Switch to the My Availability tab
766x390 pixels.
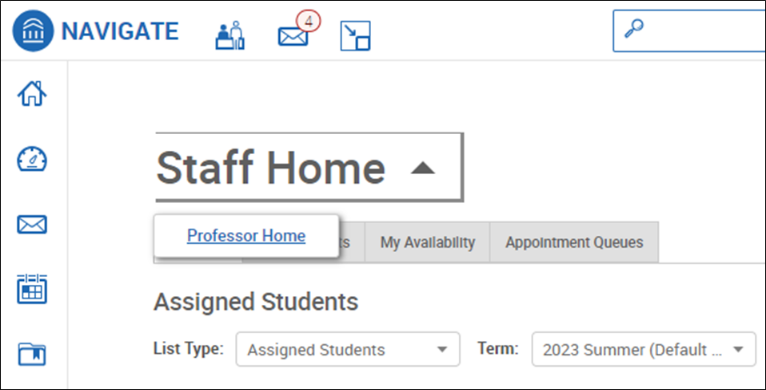[427, 242]
